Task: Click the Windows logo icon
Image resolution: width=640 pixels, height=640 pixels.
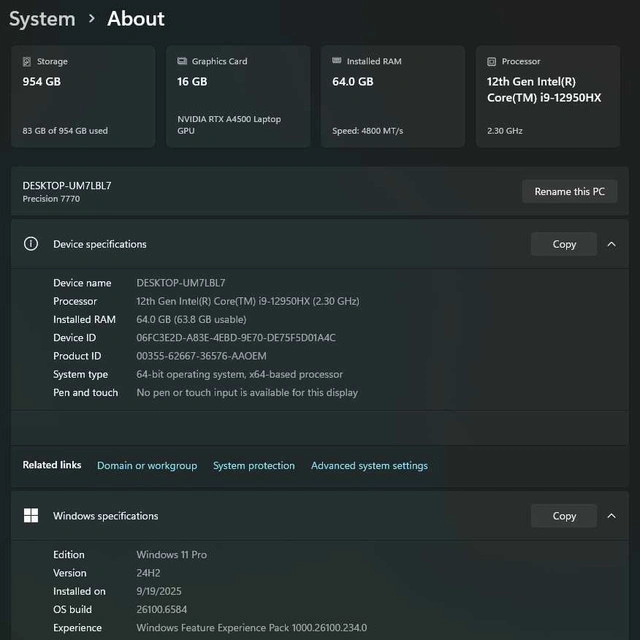Action: click(31, 516)
